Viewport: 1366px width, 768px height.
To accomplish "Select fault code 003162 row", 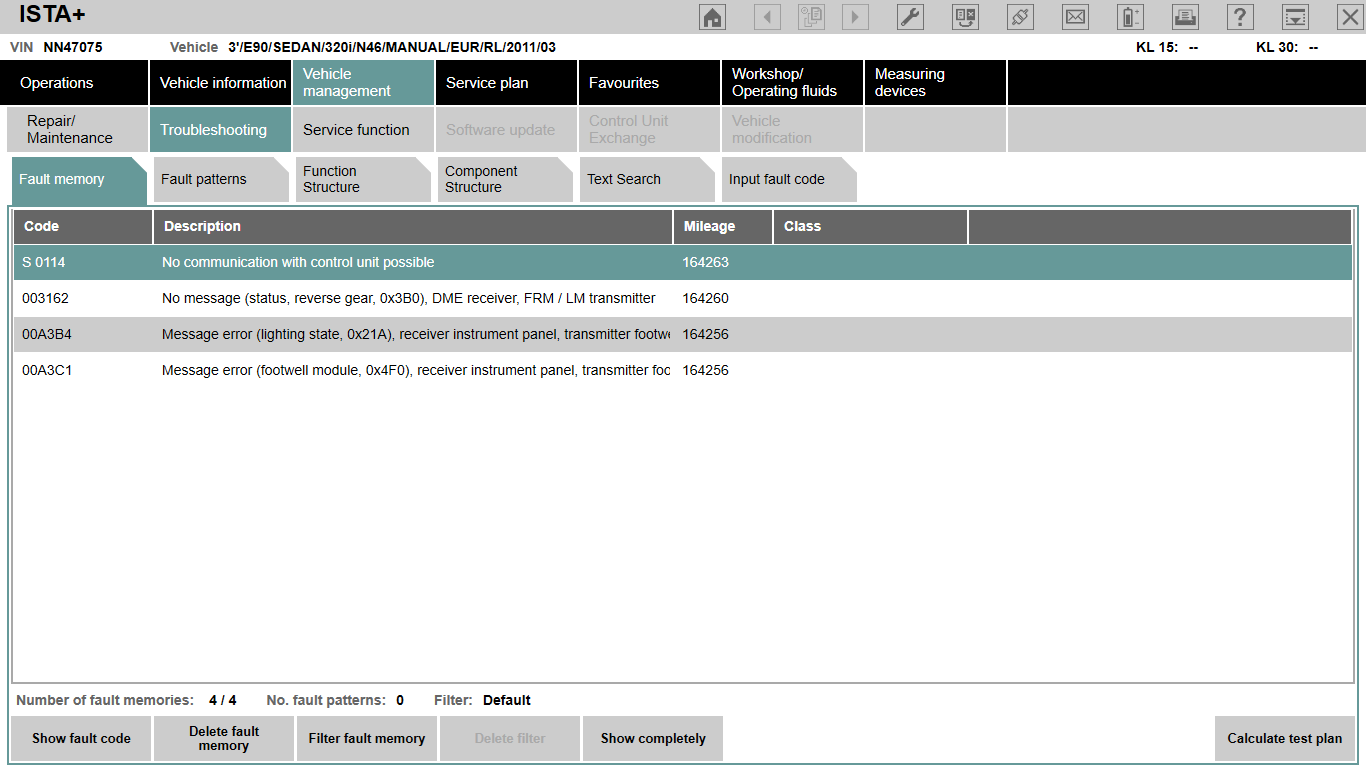I will pyautogui.click(x=683, y=298).
